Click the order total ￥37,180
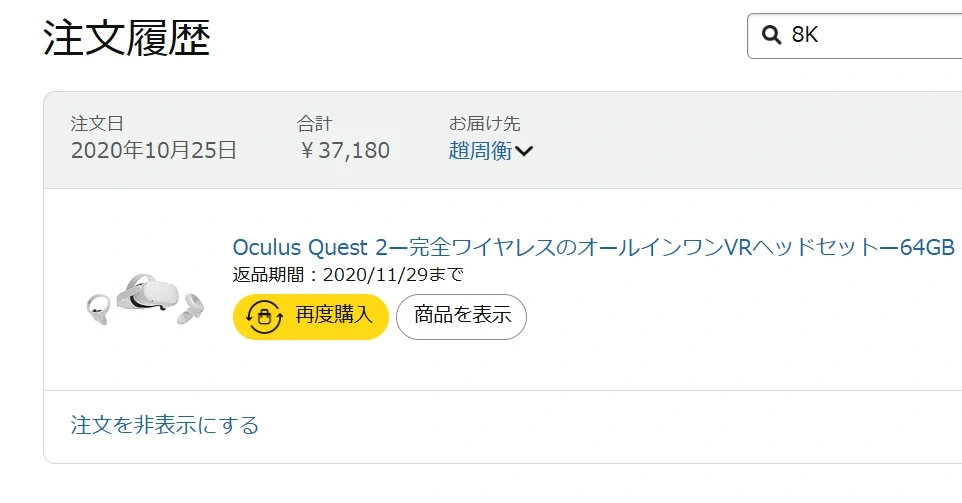Image resolution: width=962 pixels, height=503 pixels. pos(343,151)
